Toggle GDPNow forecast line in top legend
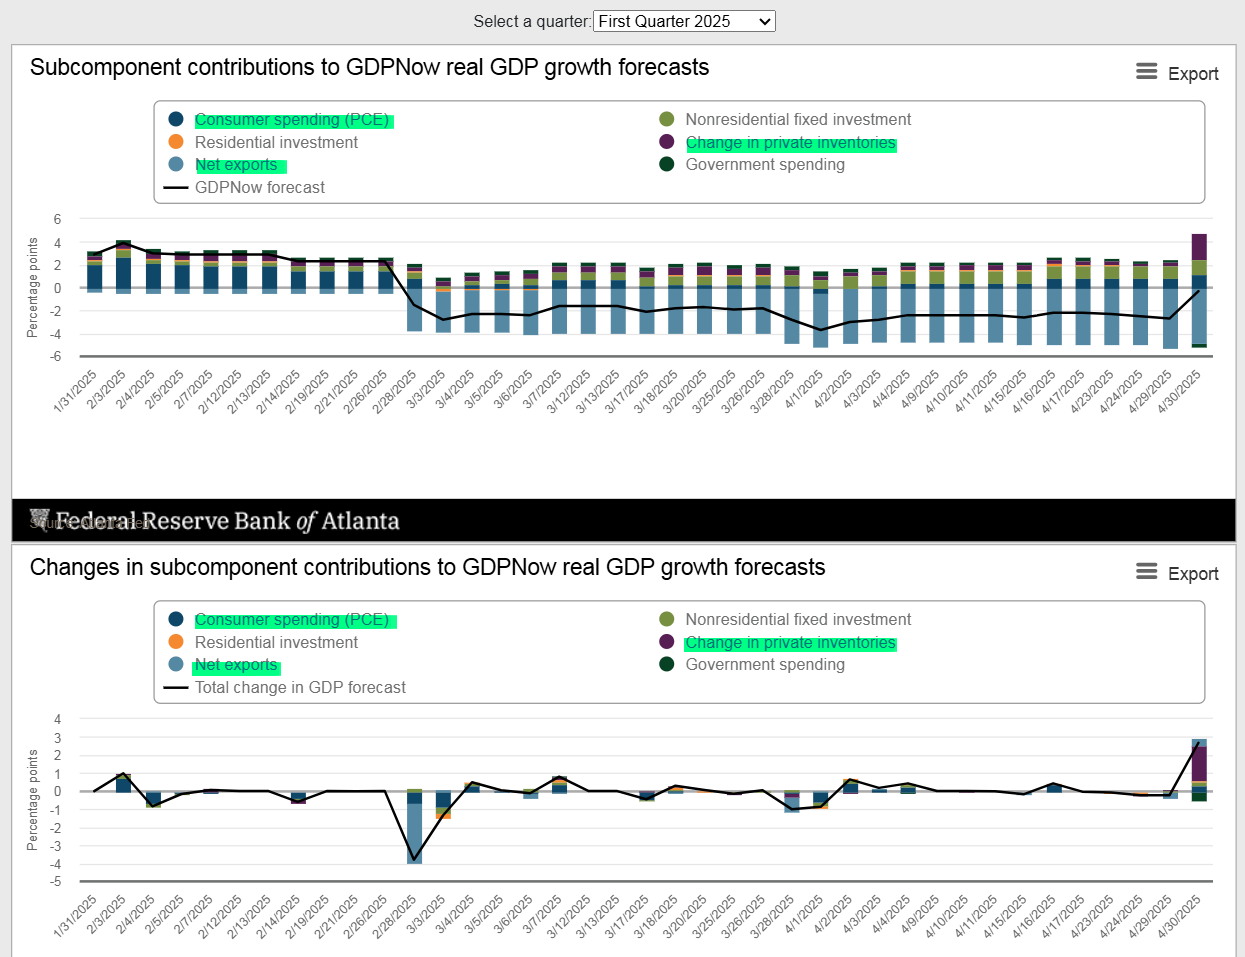The height and width of the screenshot is (957, 1245). [x=259, y=187]
